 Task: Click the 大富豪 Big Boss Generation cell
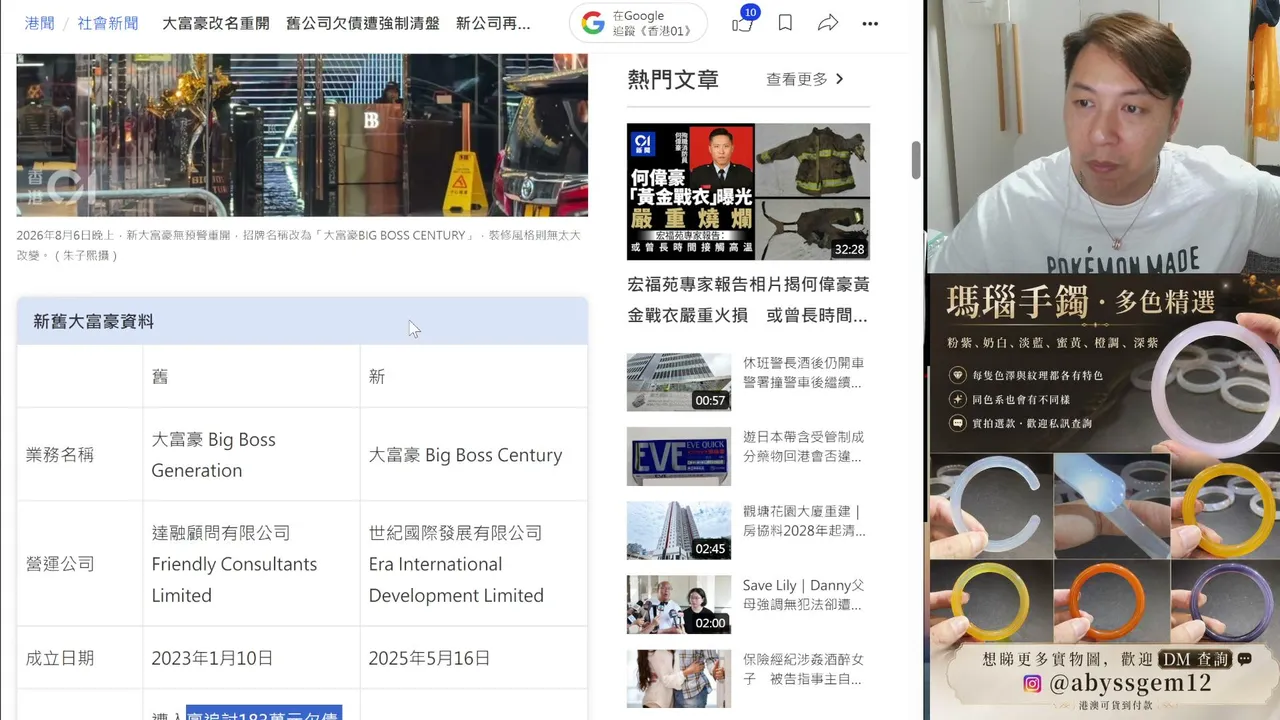[x=251, y=455]
